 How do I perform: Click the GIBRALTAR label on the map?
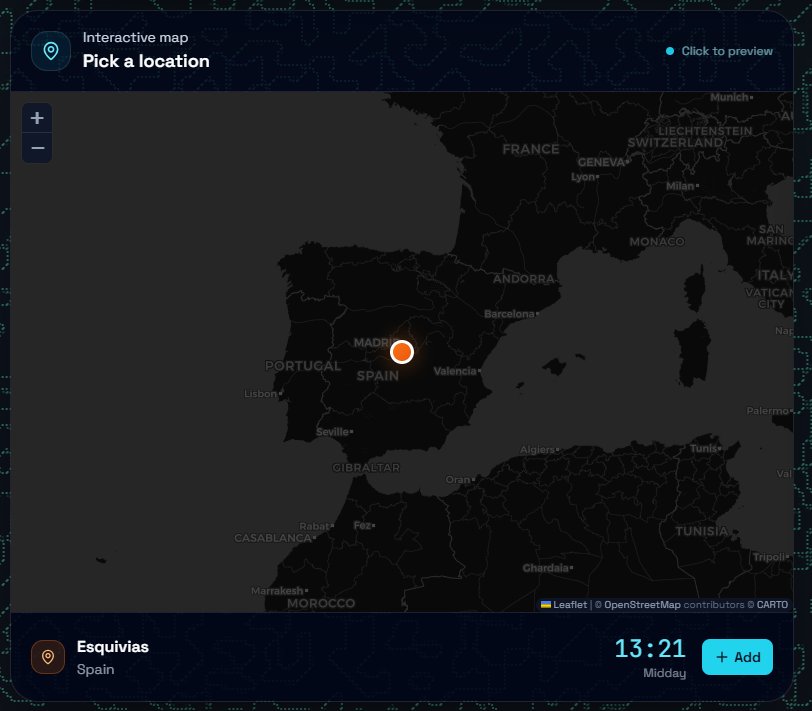tap(366, 467)
